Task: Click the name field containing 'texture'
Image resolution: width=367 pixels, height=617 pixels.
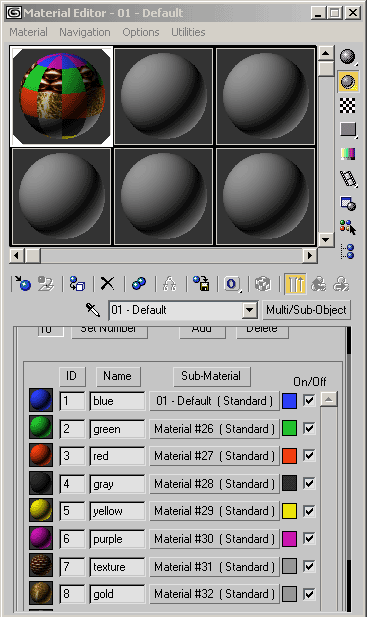Action: 117,567
